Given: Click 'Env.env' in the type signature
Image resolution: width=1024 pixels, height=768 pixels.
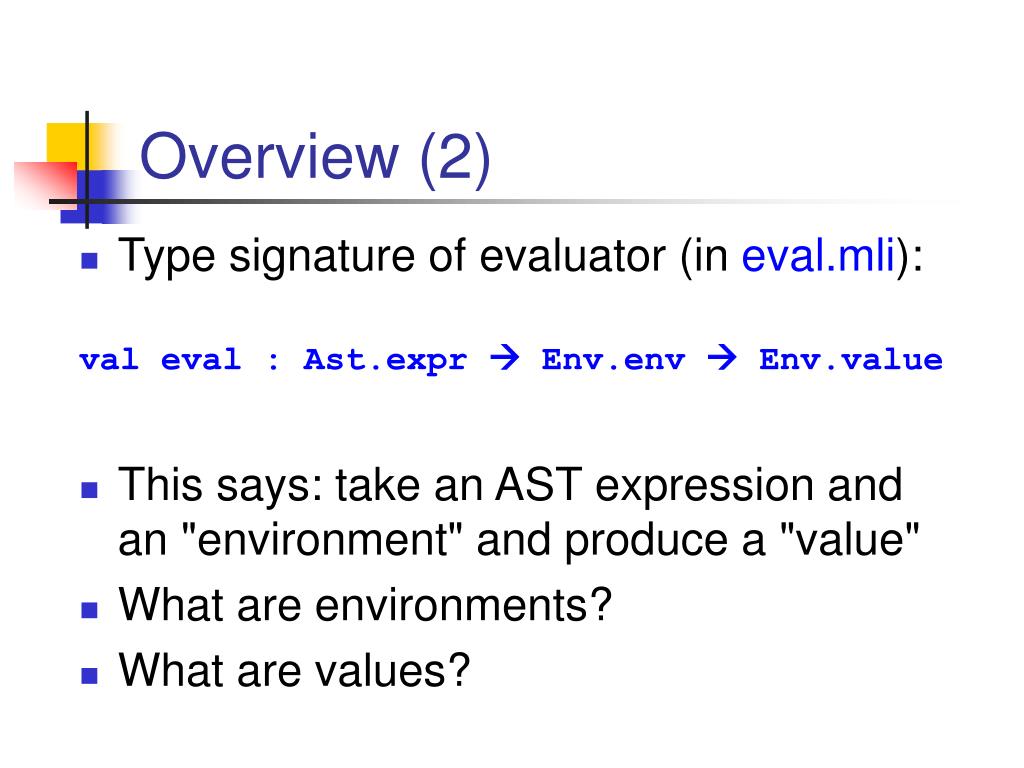Looking at the screenshot, I should coord(613,360).
